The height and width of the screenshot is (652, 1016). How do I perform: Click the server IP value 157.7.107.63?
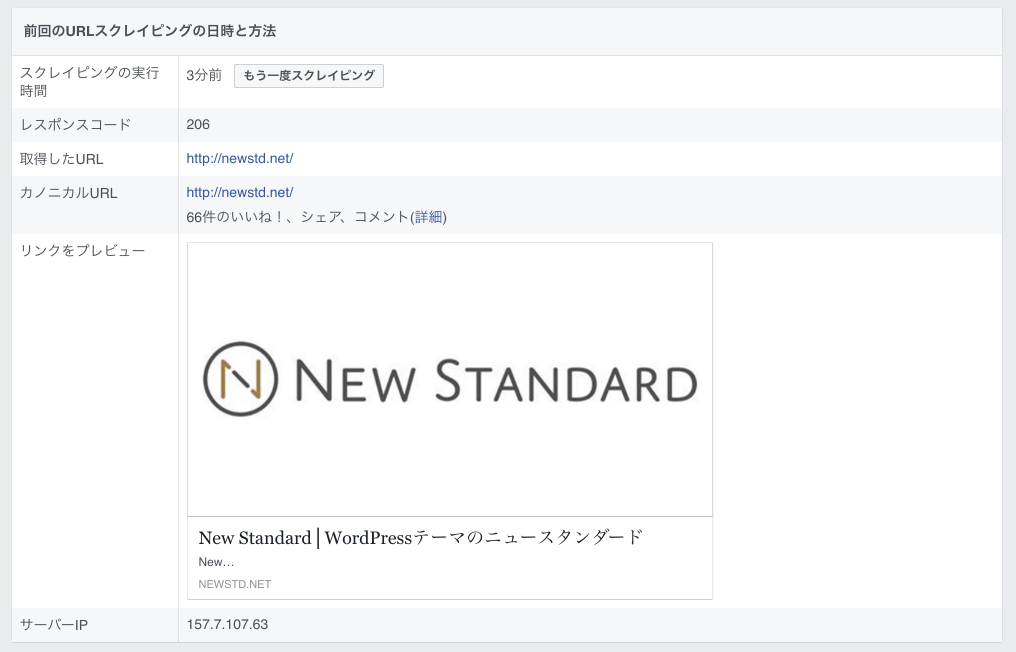tap(227, 625)
